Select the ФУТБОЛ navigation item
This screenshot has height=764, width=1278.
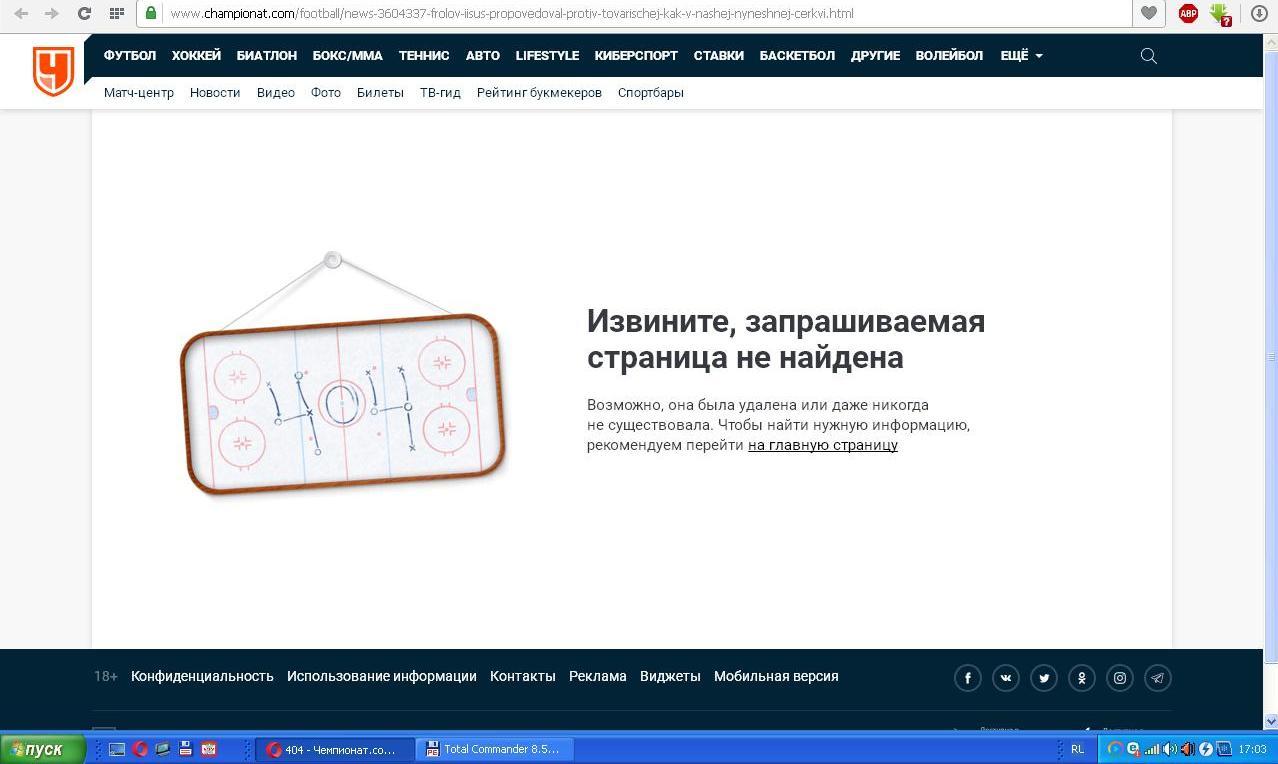click(130, 56)
